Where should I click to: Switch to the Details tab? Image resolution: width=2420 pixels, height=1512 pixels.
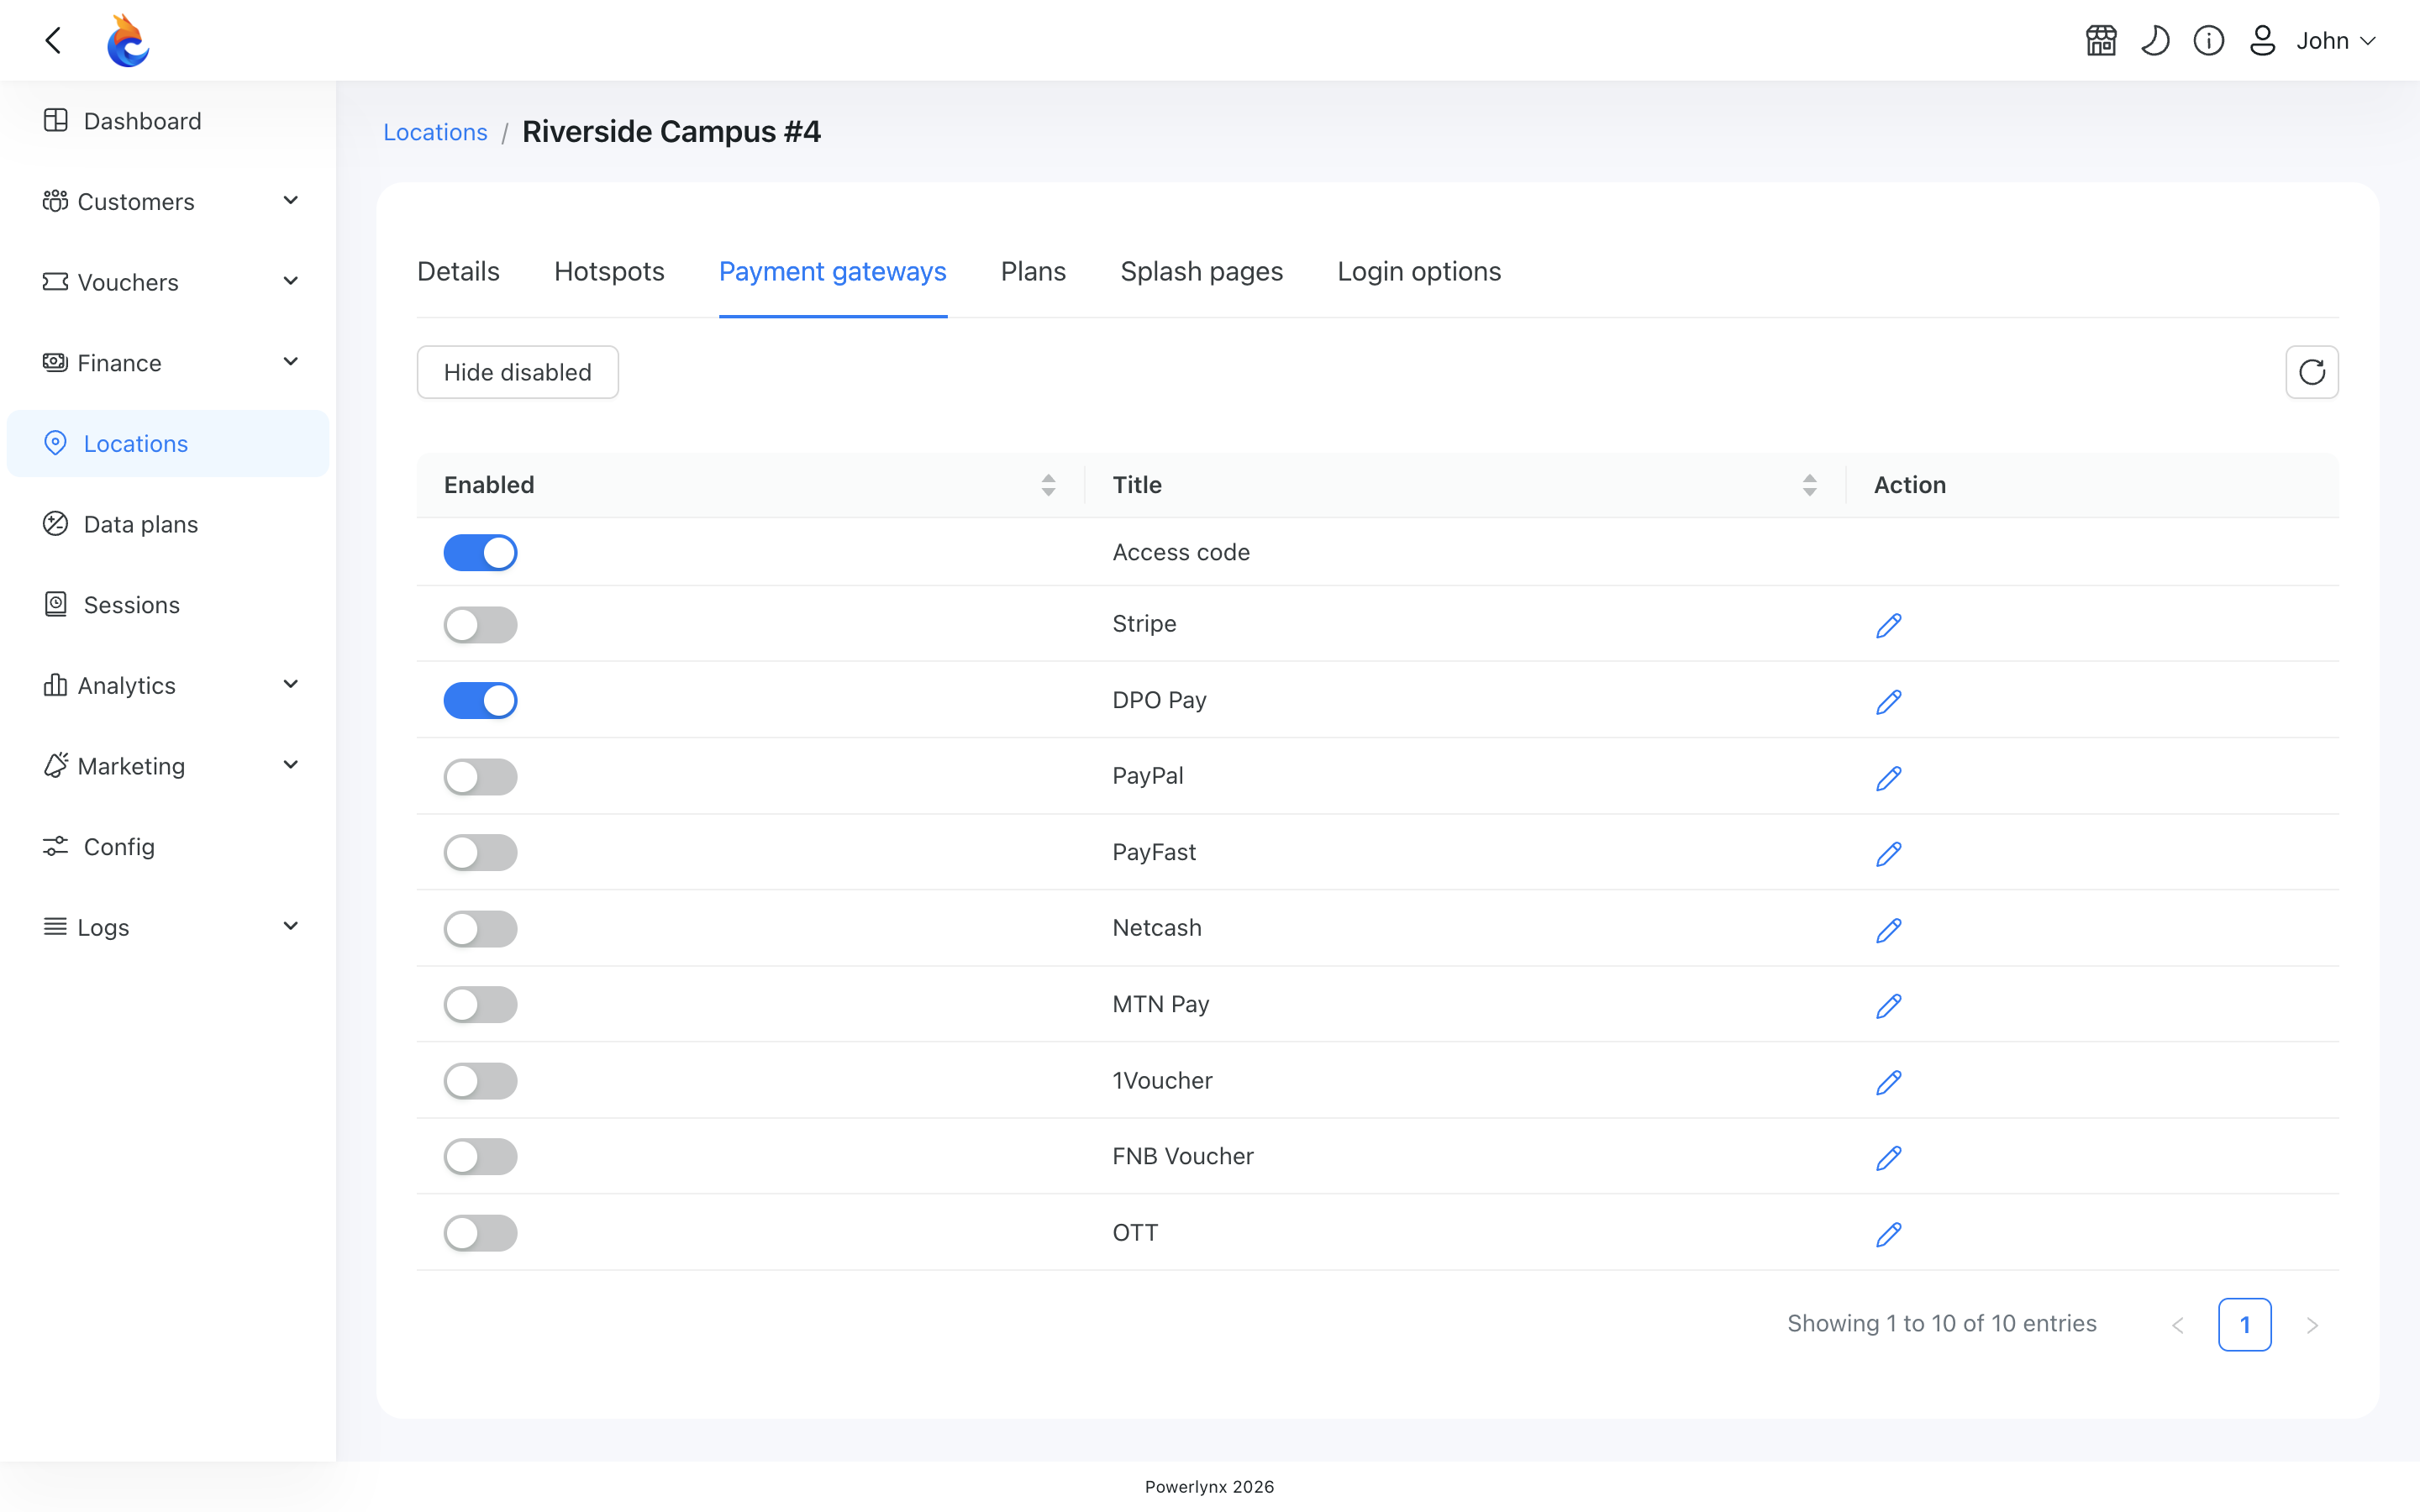point(458,271)
